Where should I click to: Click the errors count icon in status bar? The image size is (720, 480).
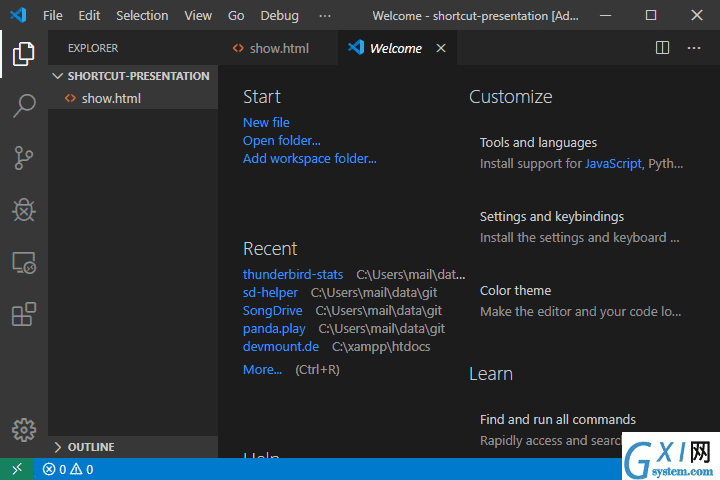49,469
